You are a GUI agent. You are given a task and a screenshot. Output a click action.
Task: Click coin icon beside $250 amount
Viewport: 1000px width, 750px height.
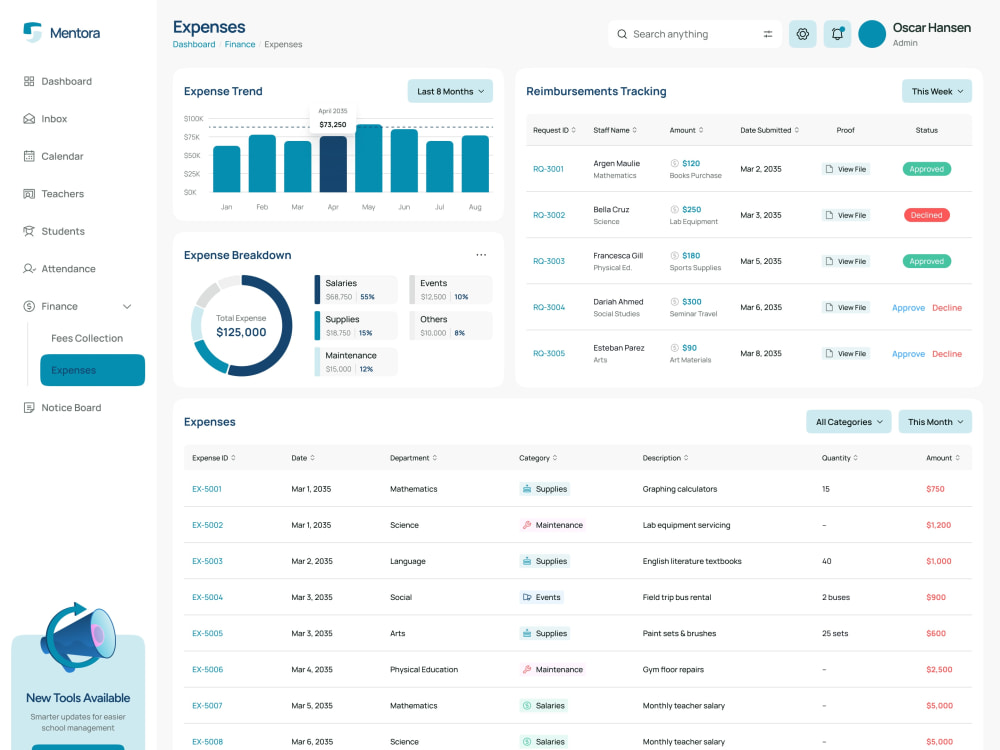[674, 209]
